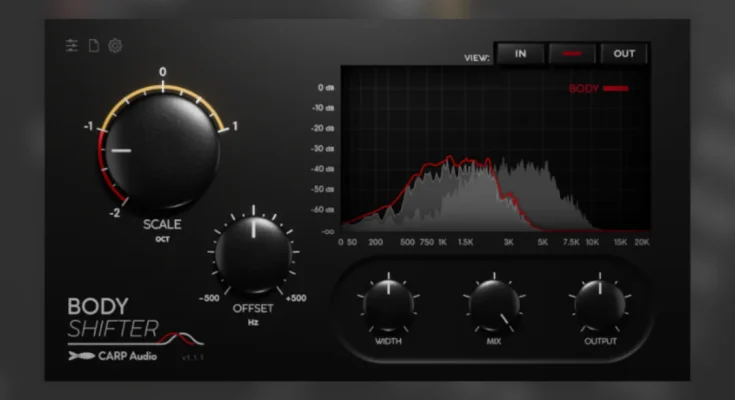Open the sliders preset settings icon
Screen dimensions: 735x400
[71, 46]
